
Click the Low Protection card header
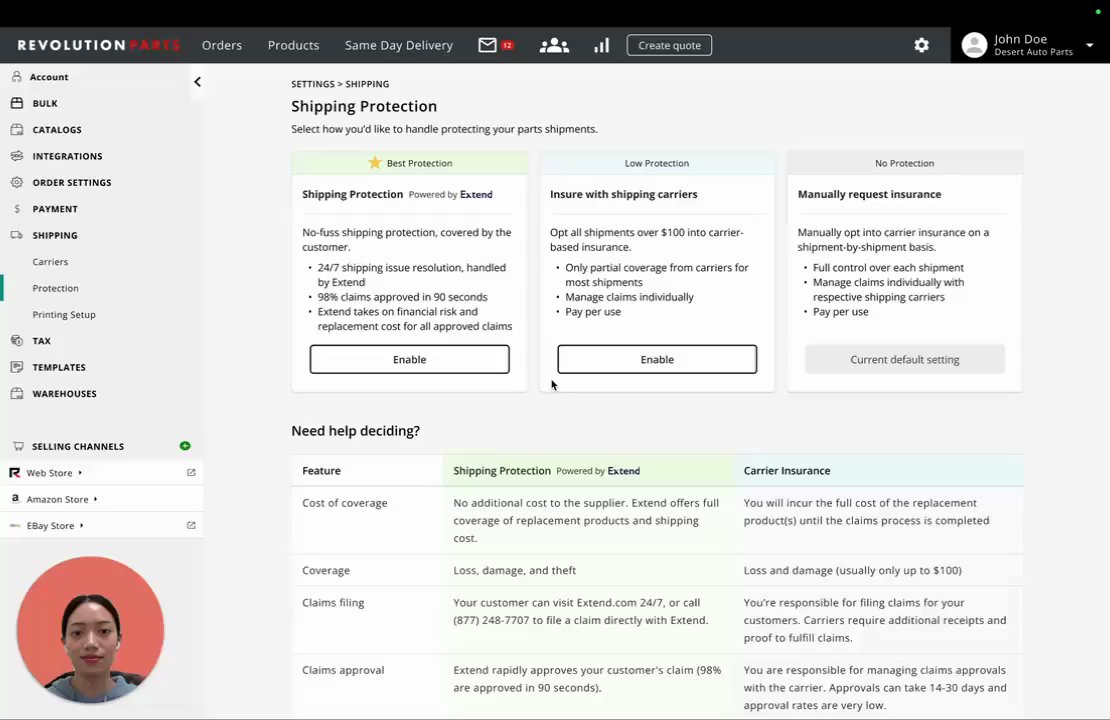[657, 163]
